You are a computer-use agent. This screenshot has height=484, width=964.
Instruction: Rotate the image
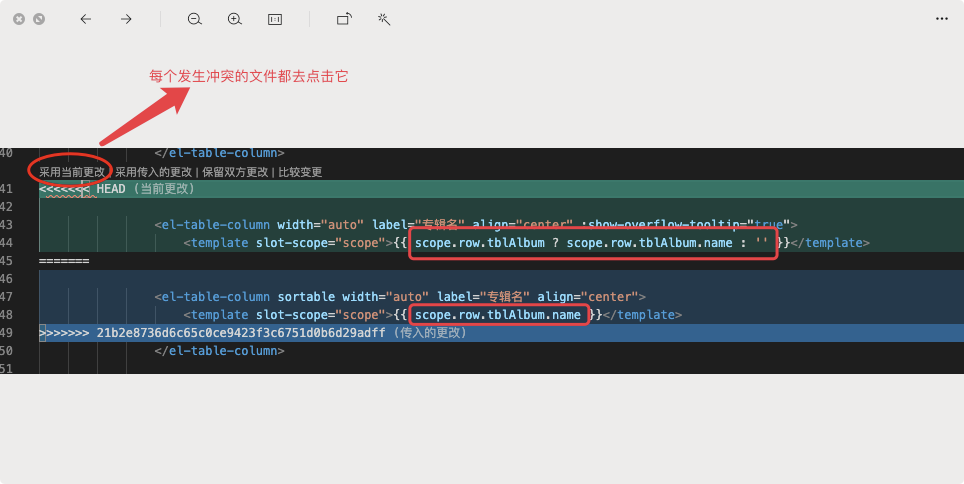344,19
